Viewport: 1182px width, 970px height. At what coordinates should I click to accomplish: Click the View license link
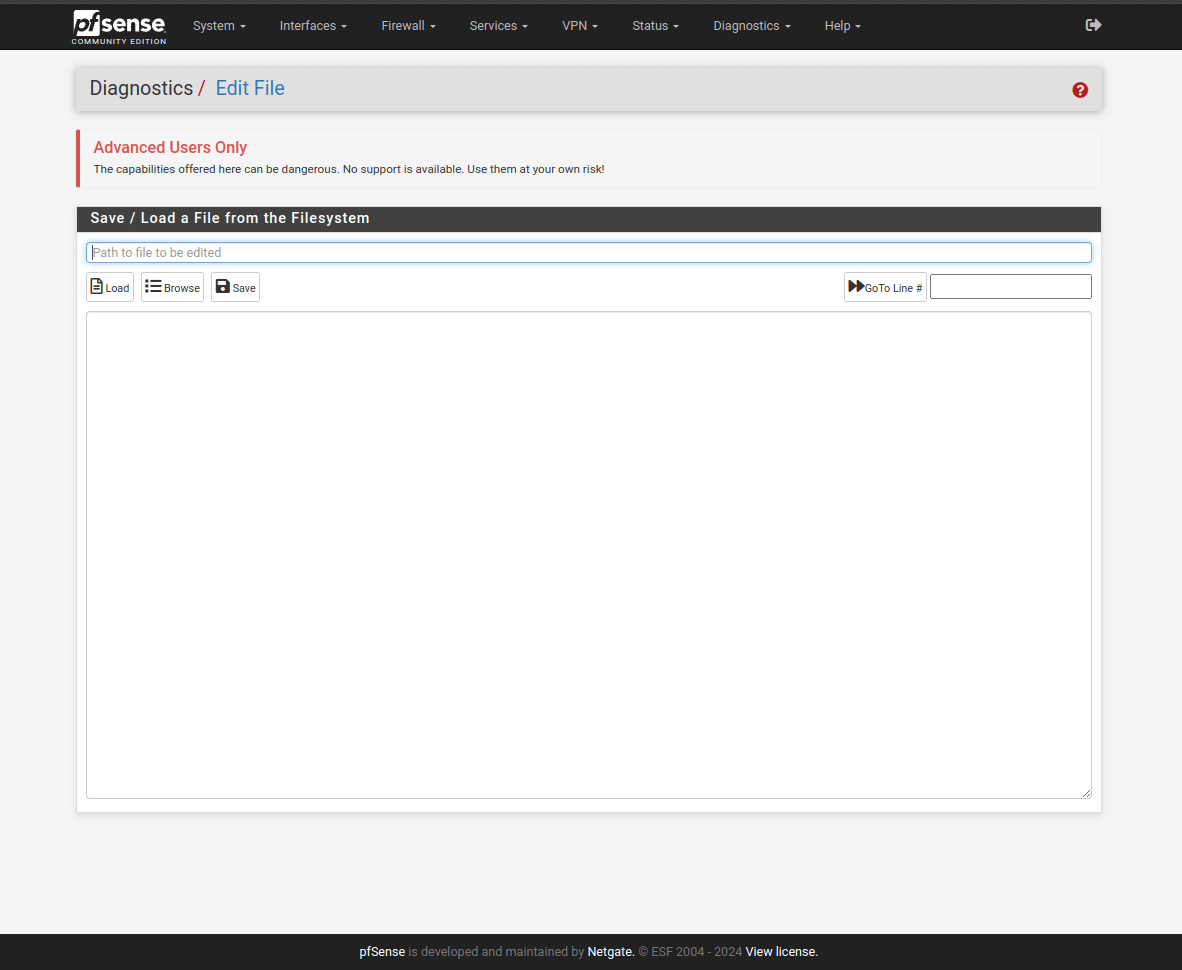781,952
